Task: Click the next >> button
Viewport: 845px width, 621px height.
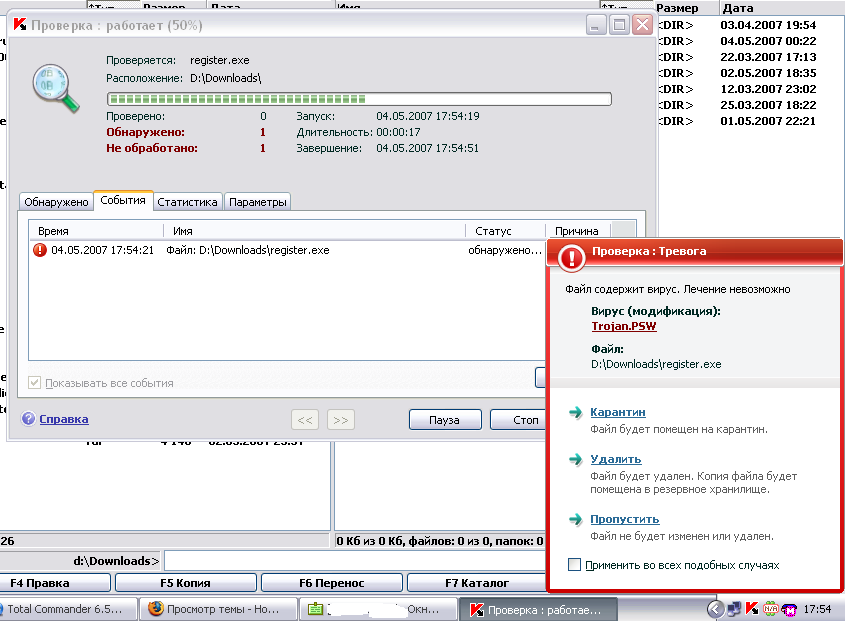Action: click(341, 420)
